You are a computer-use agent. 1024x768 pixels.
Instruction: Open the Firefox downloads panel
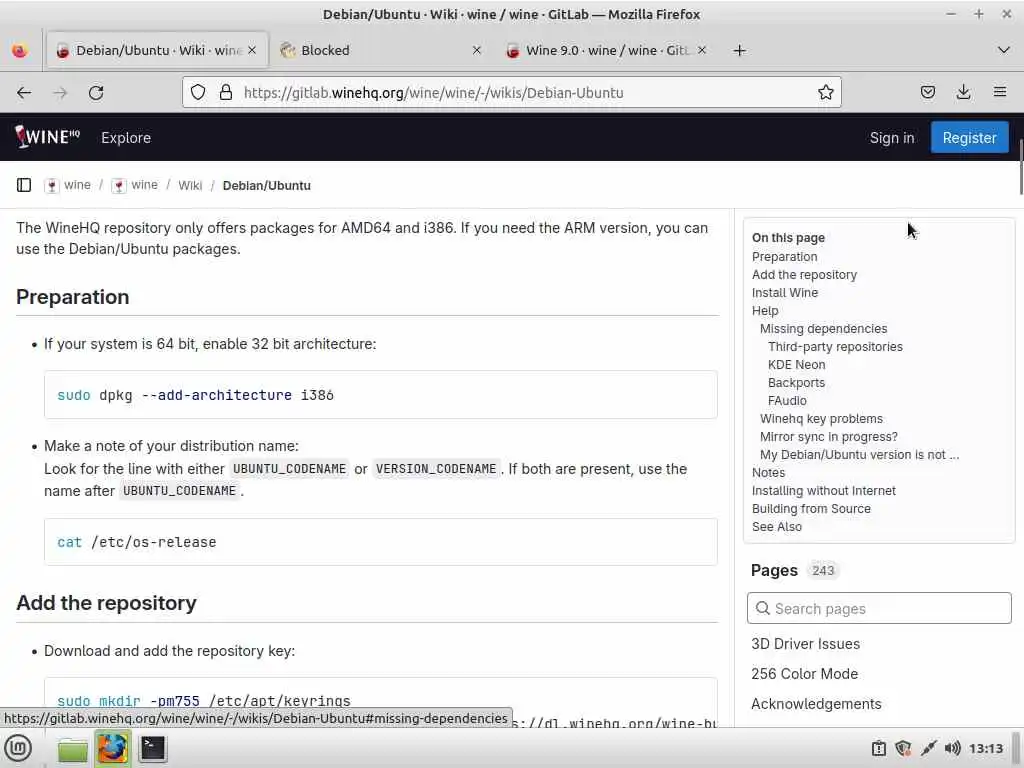(x=963, y=93)
